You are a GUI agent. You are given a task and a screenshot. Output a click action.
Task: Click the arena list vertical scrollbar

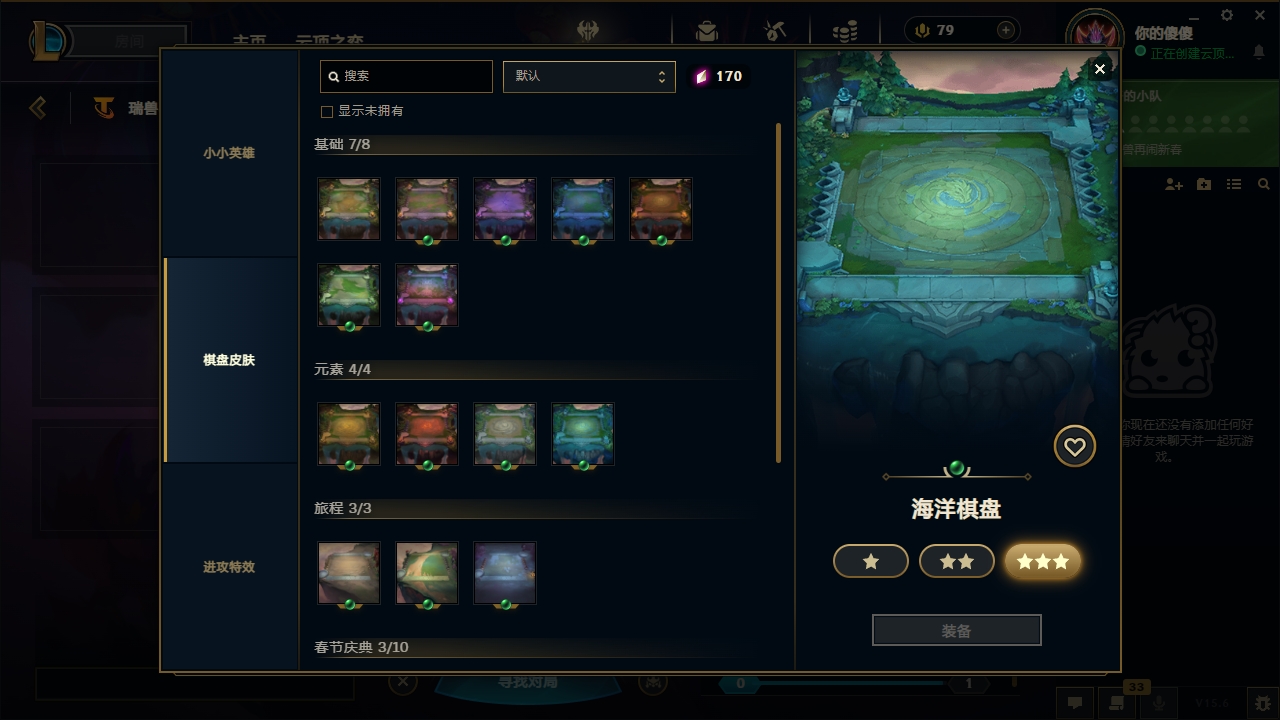(779, 293)
